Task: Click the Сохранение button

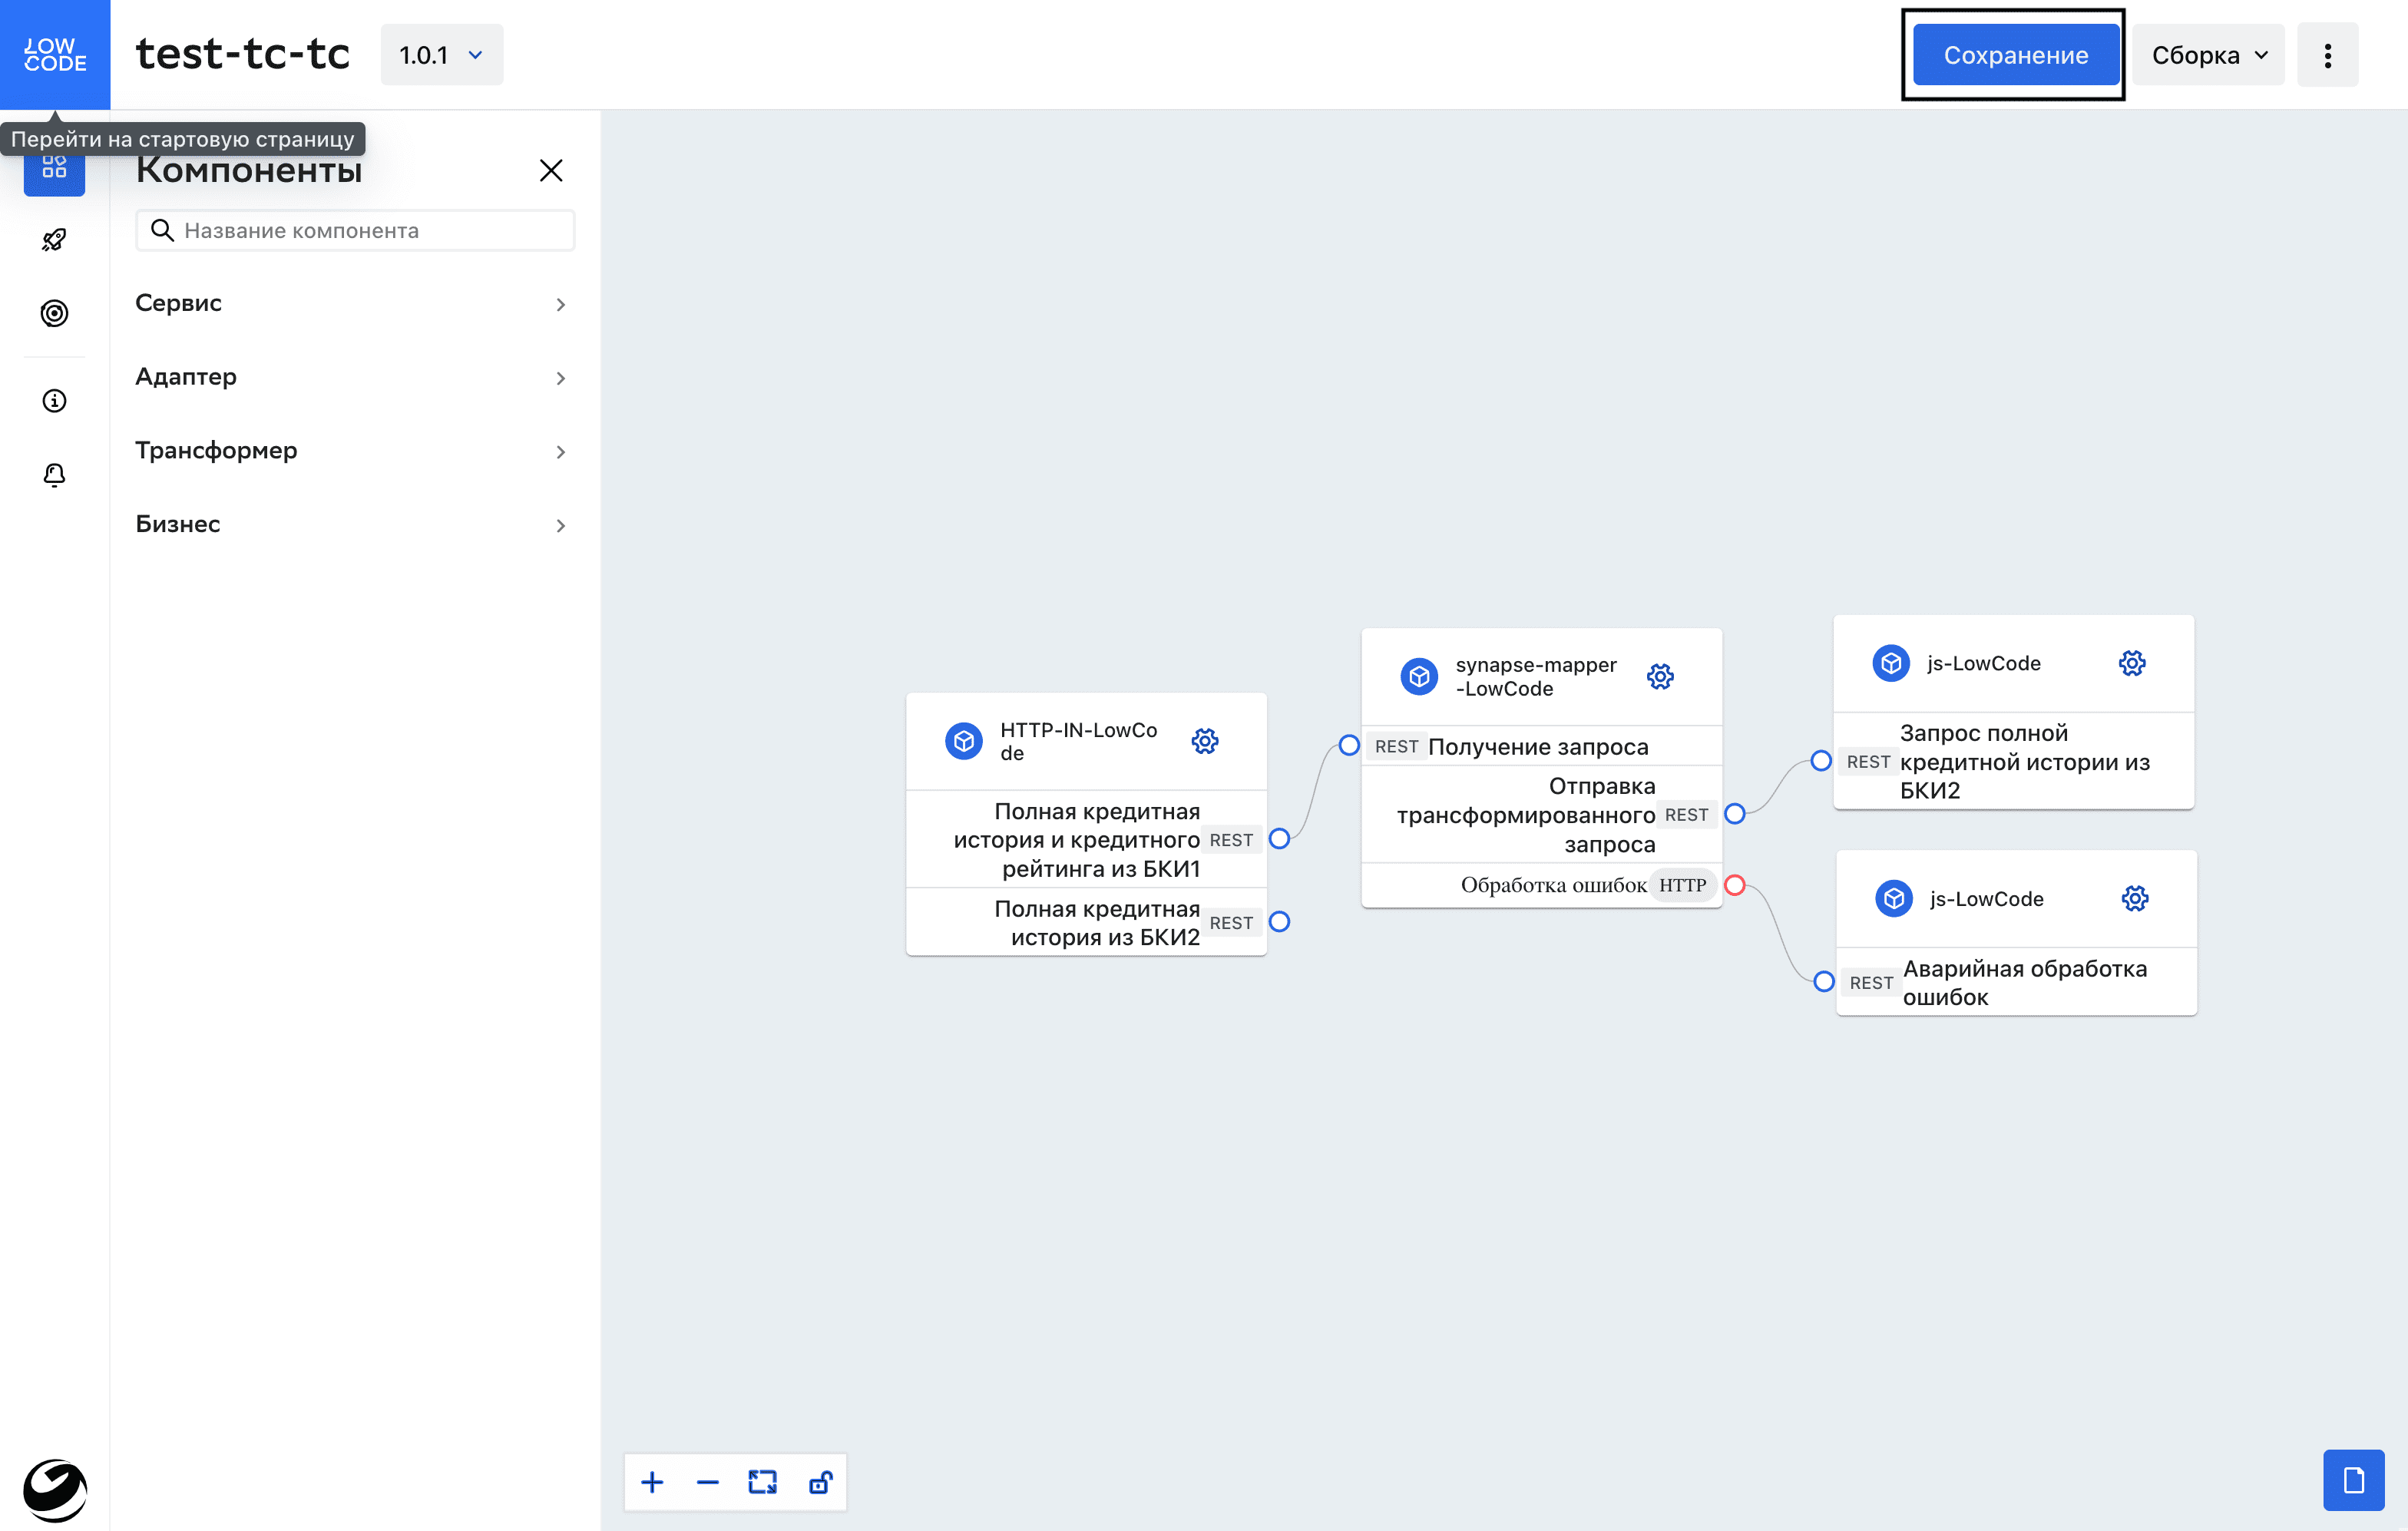Action: tap(2014, 55)
